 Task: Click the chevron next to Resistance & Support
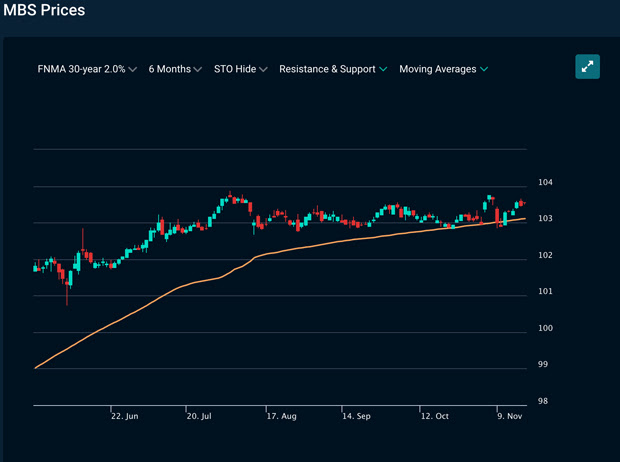[384, 69]
